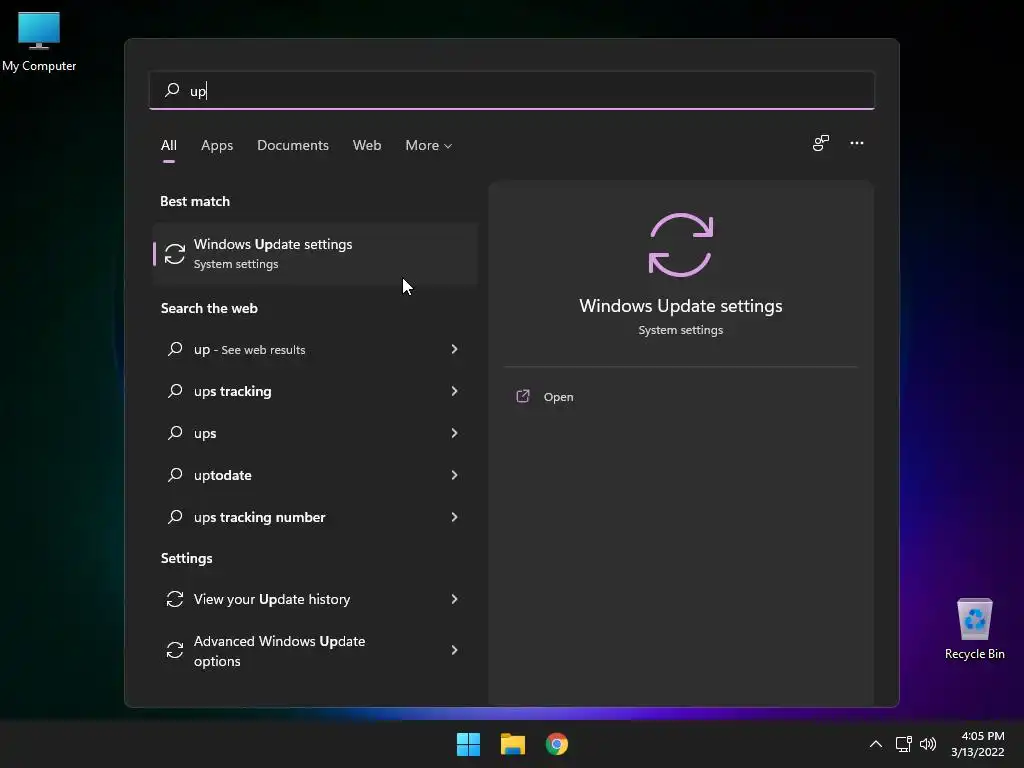The image size is (1024, 768).
Task: Switch to the Web tab
Action: coord(367,146)
